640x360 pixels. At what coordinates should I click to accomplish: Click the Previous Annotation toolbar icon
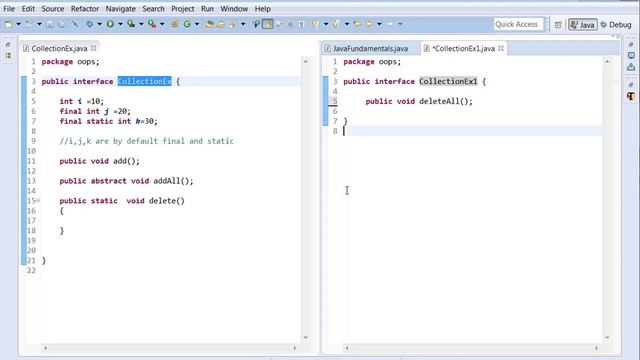(336, 24)
